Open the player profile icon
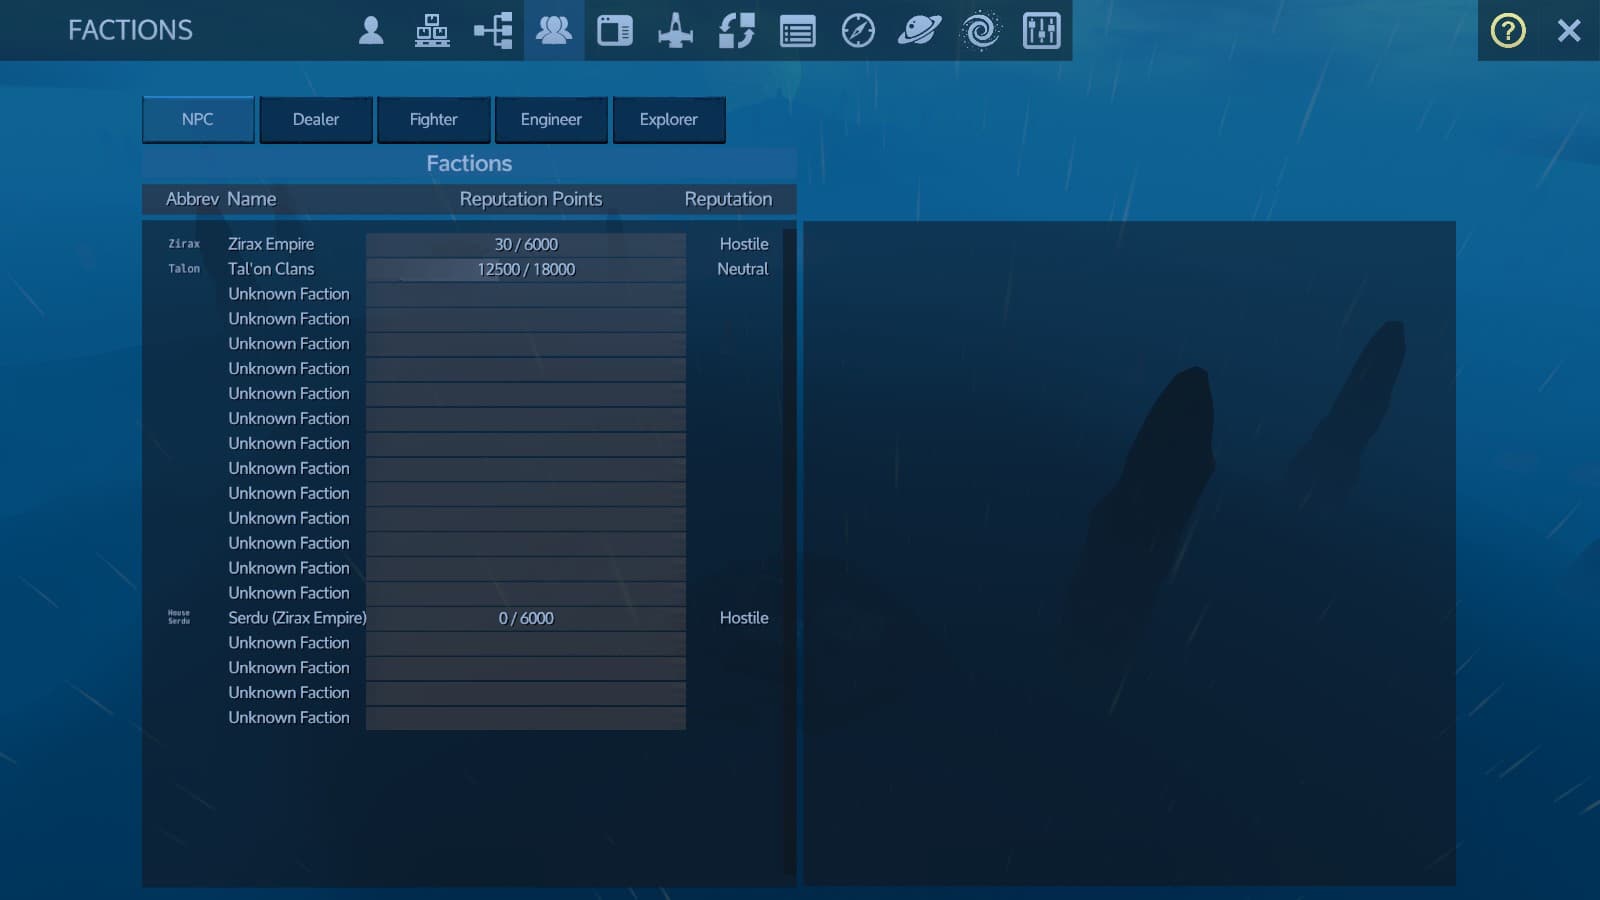 [x=371, y=30]
